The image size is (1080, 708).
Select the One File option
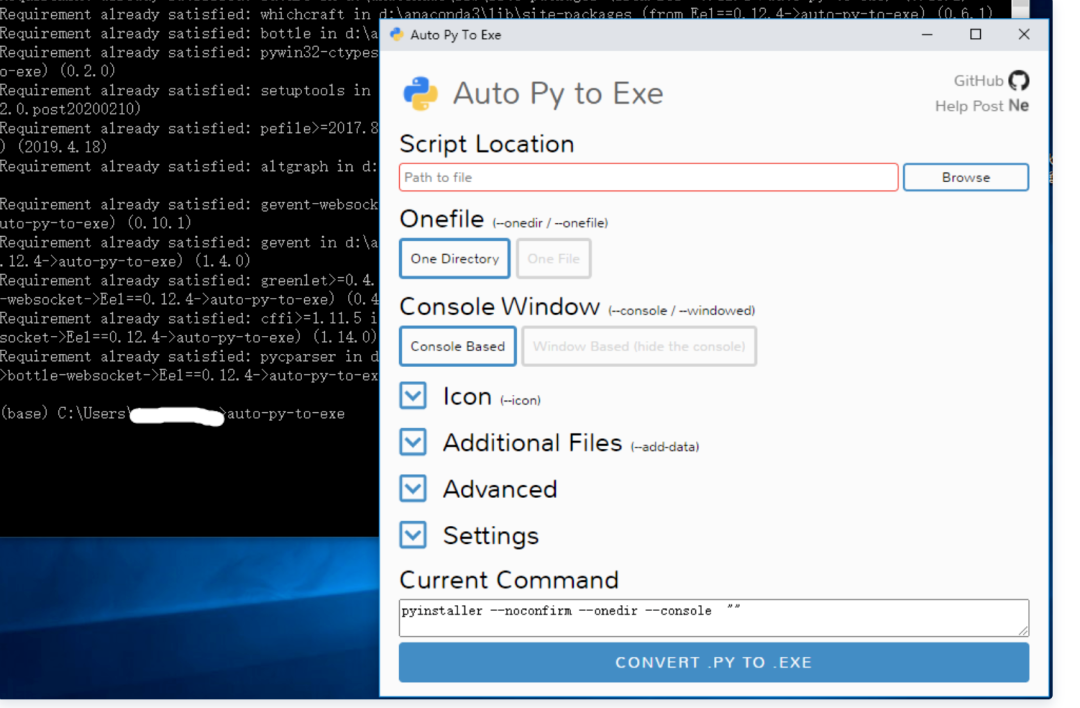coord(554,258)
